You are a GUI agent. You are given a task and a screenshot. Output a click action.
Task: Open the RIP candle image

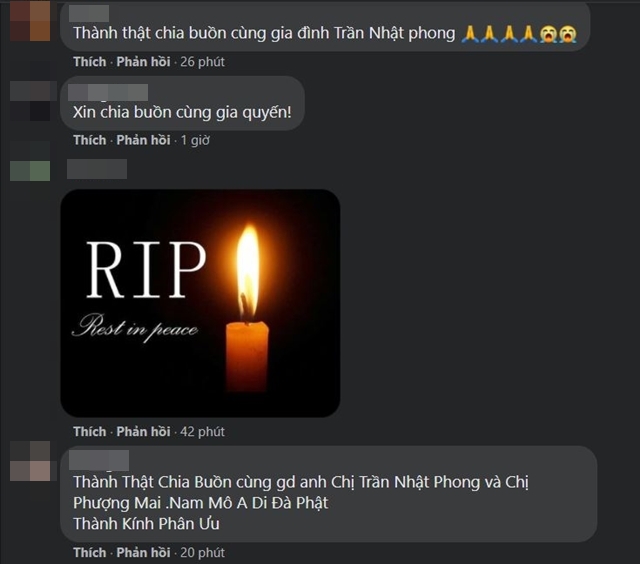[200, 303]
